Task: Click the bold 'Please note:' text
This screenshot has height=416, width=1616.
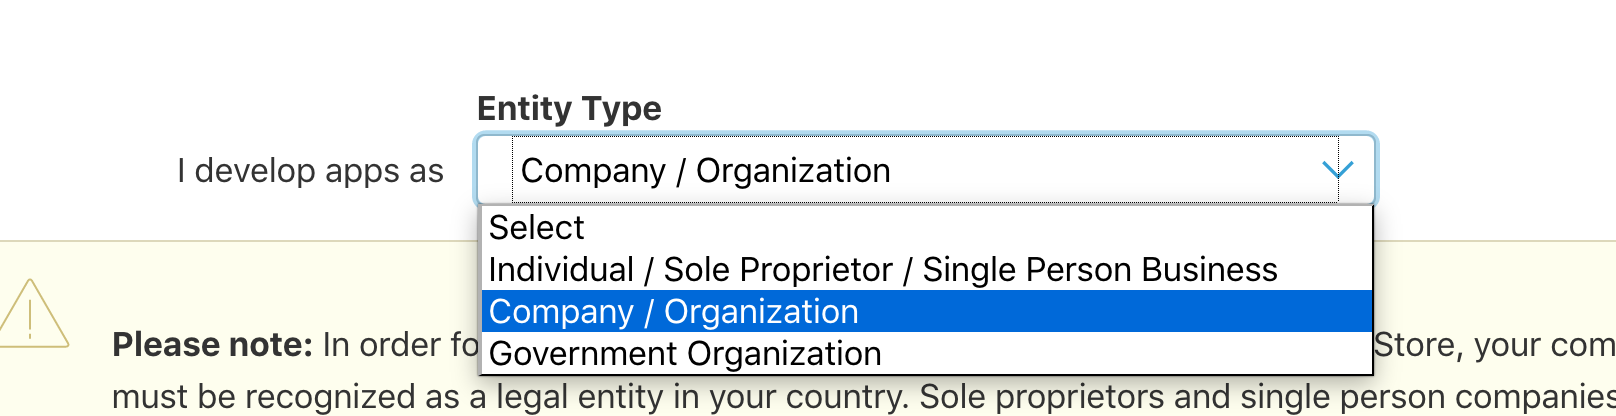Action: 213,345
